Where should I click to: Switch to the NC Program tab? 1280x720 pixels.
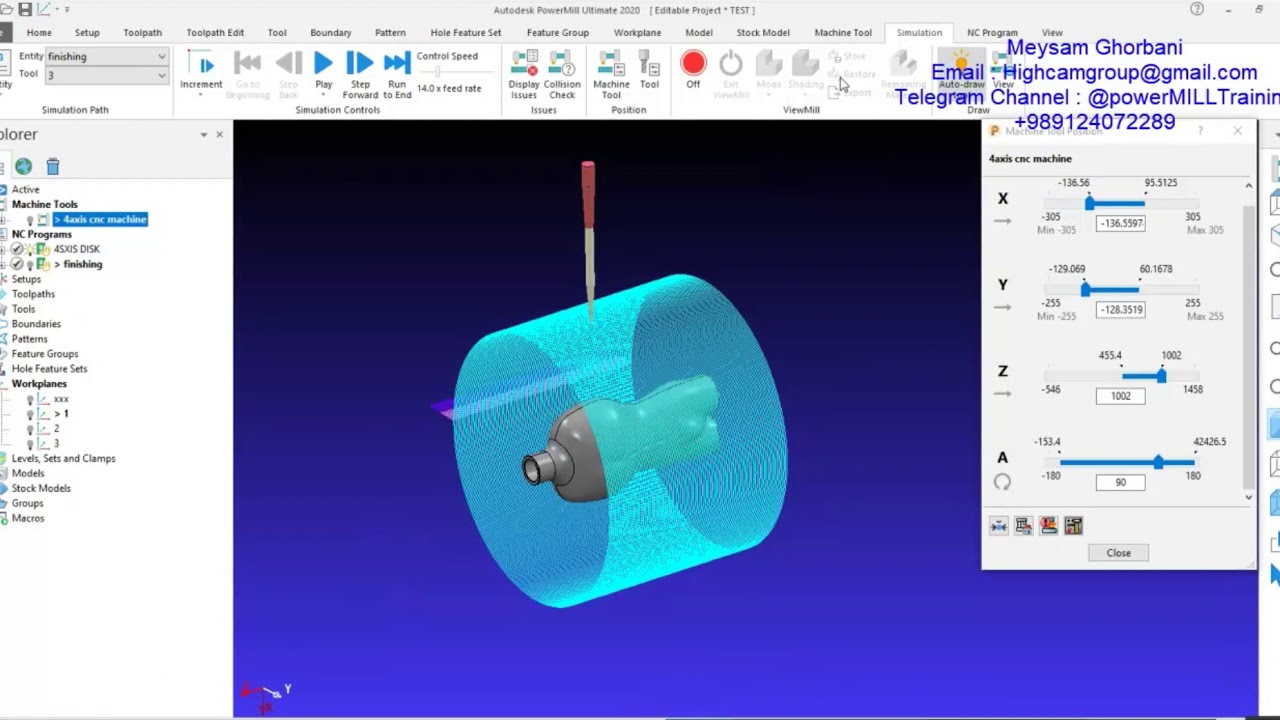pos(992,33)
